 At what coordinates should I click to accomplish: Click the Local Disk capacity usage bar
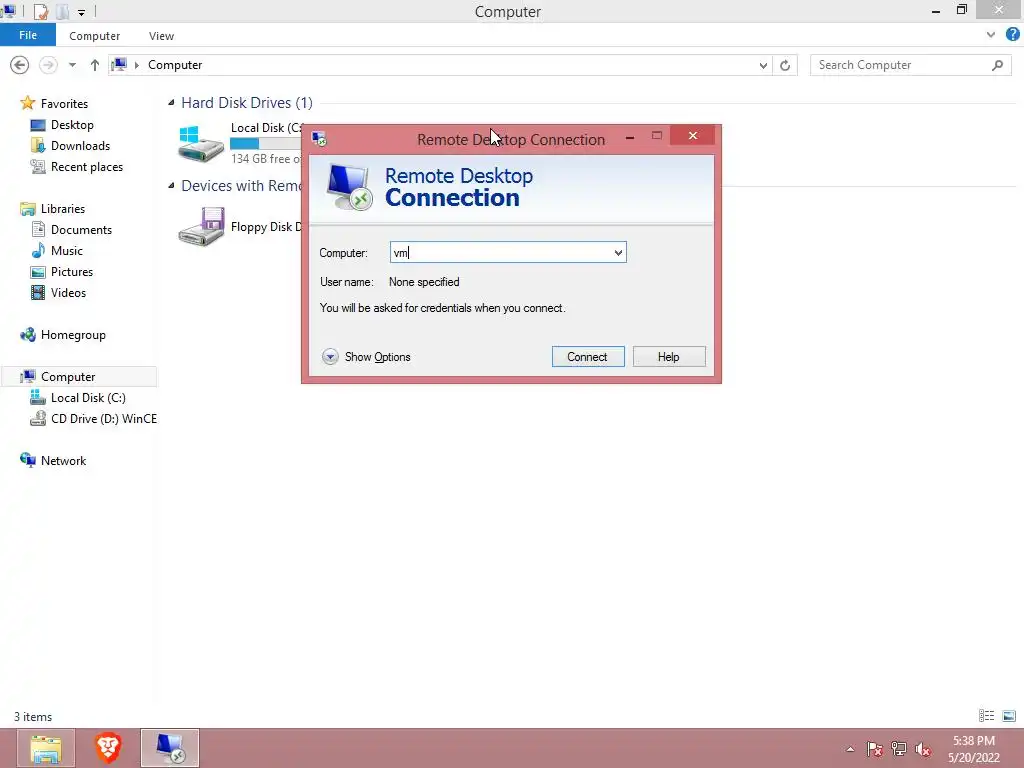266,143
